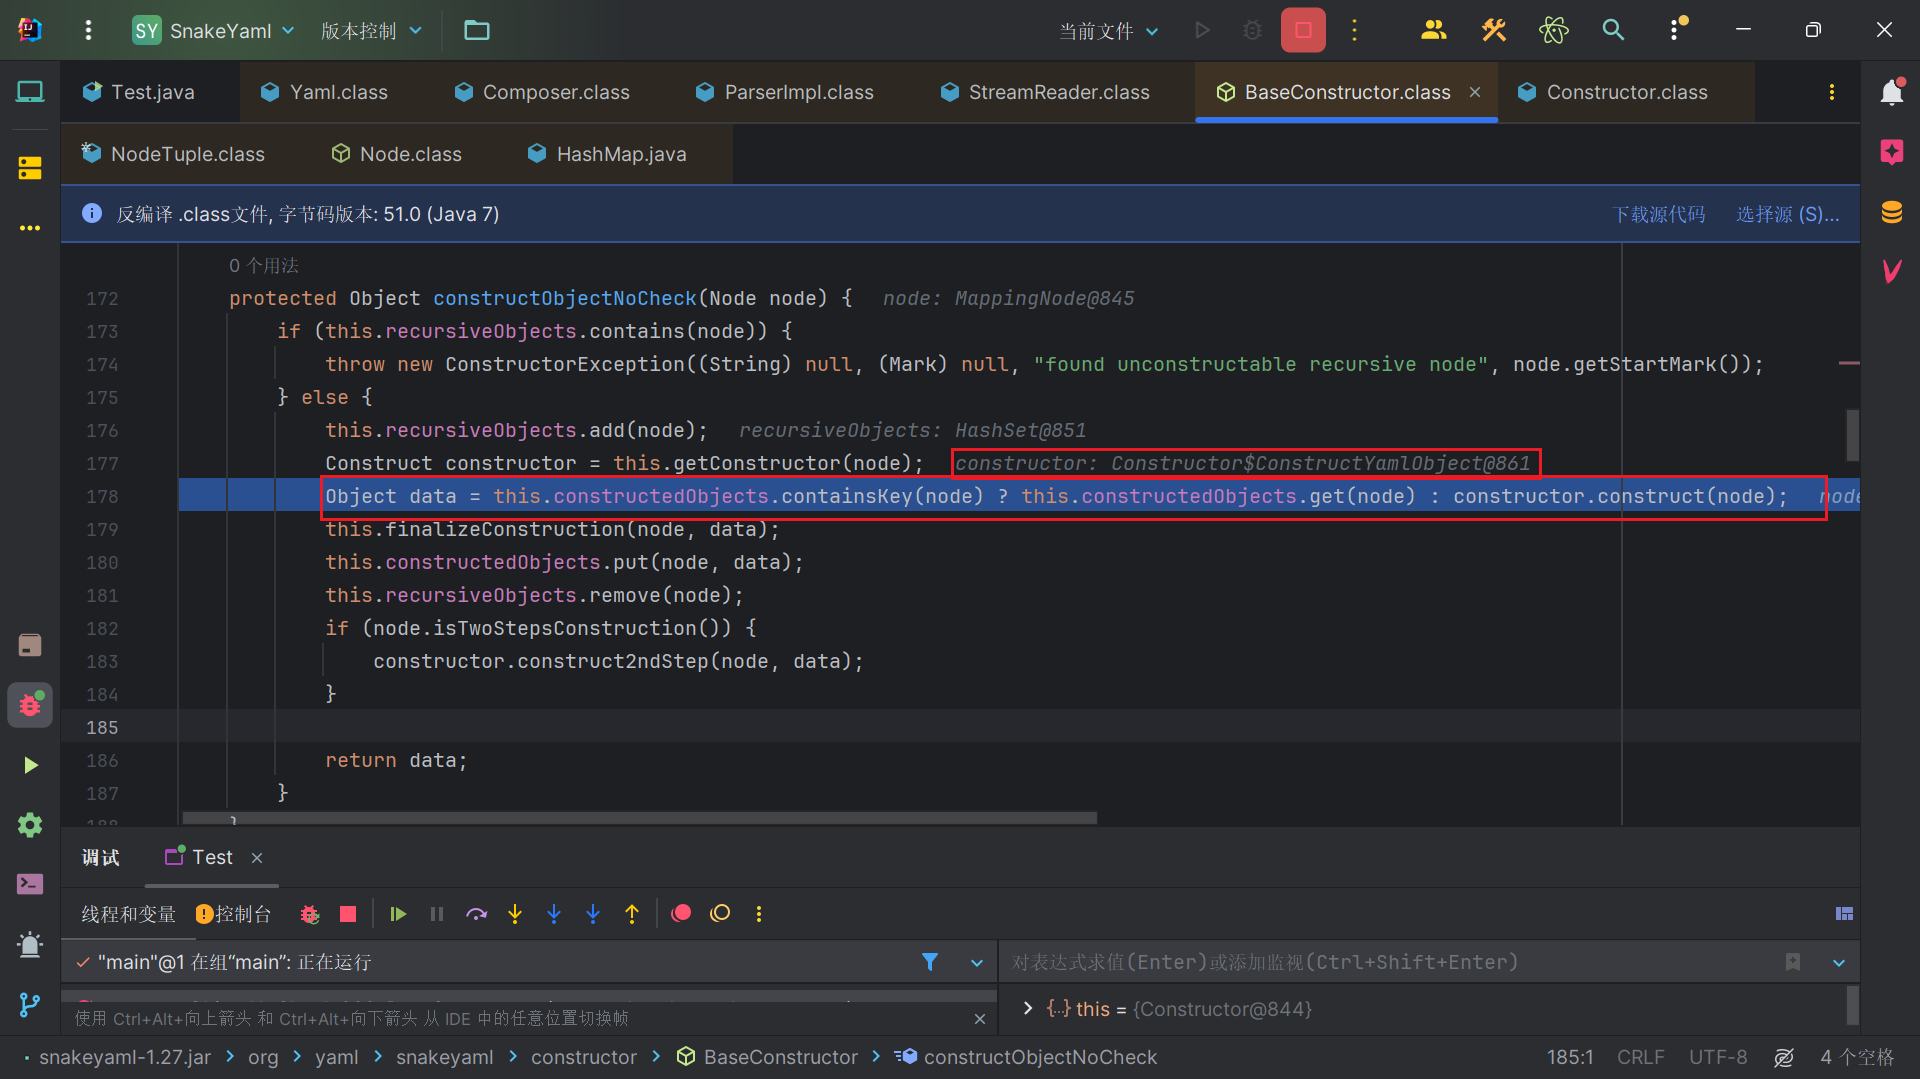Open the AI assistant atom-shaped icon
This screenshot has width=1920, height=1079.
coord(1553,30)
